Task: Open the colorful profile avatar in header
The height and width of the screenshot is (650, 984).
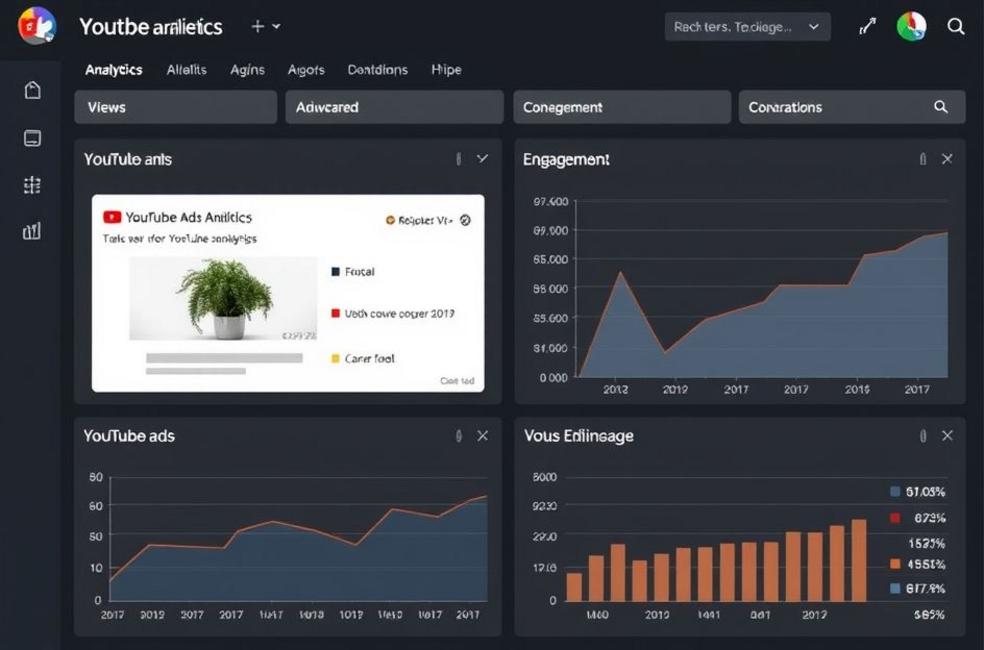Action: click(911, 27)
